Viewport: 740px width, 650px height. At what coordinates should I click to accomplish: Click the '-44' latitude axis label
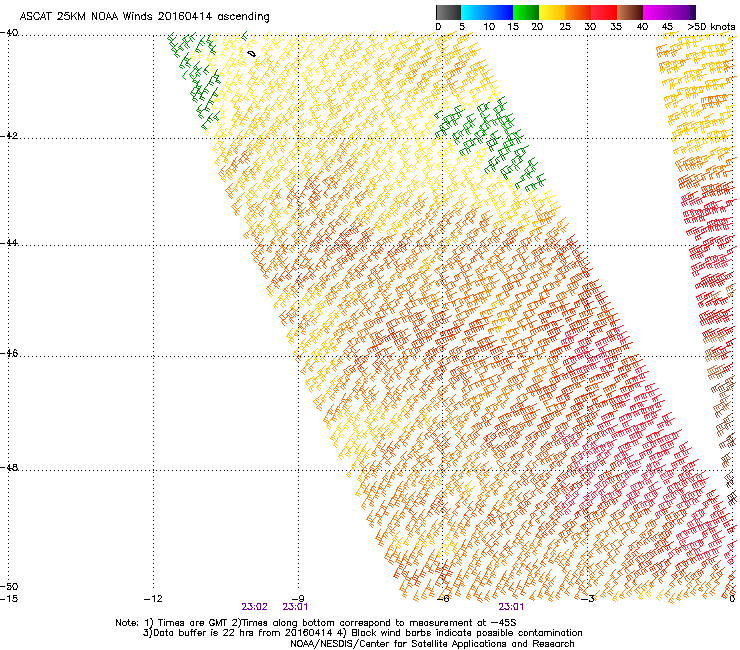tap(9, 243)
